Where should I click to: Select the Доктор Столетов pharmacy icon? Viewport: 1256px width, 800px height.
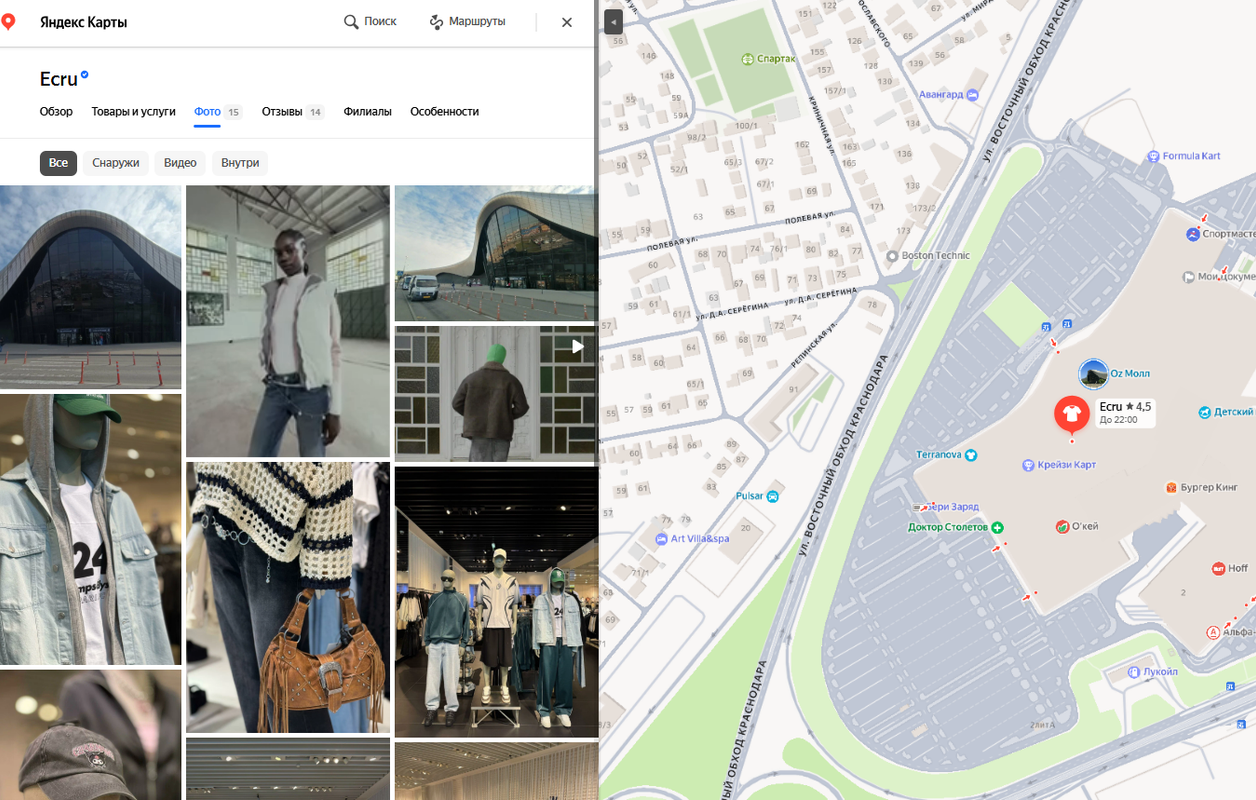click(x=997, y=527)
